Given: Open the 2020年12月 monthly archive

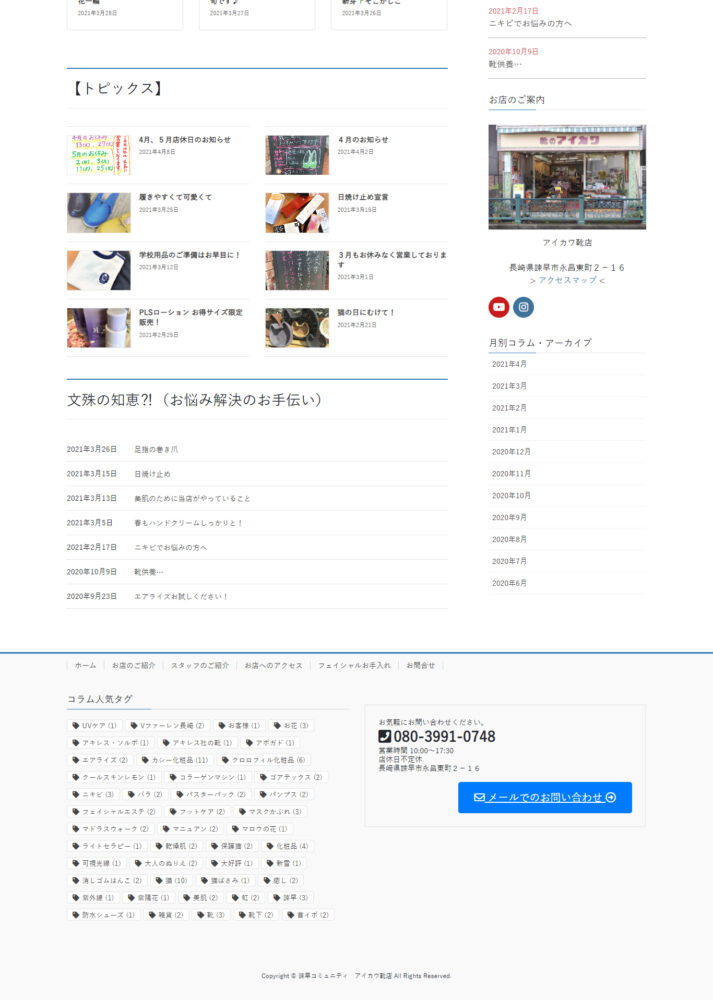Looking at the screenshot, I should point(511,452).
